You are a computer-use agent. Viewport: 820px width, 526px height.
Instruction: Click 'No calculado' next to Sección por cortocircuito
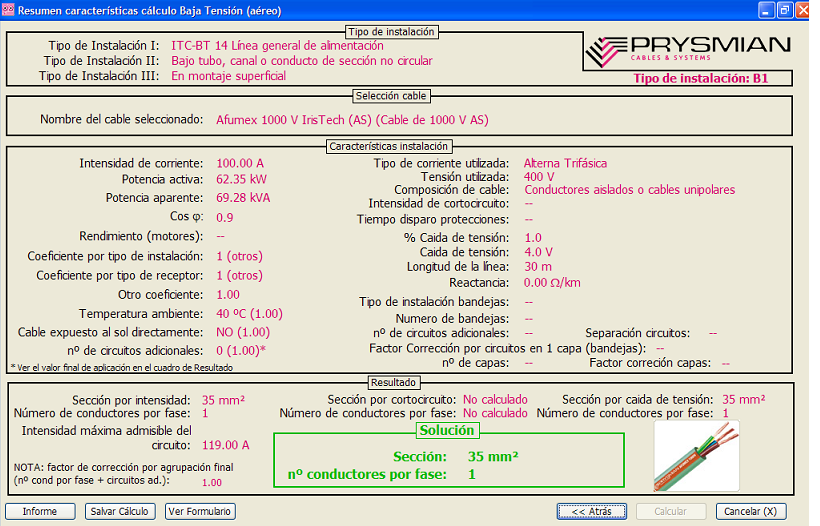pos(495,399)
